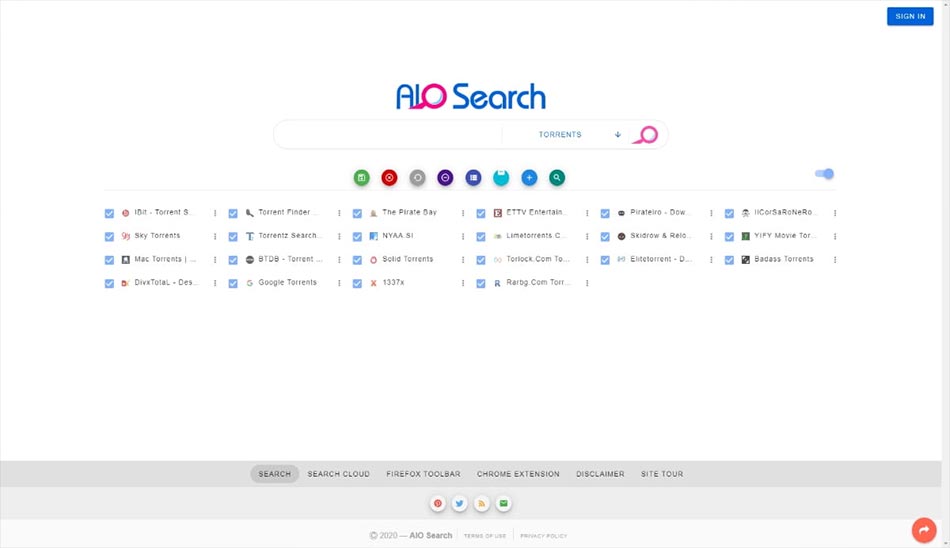
Task: Open the options menu for IBit - Torrent
Action: (x=215, y=213)
